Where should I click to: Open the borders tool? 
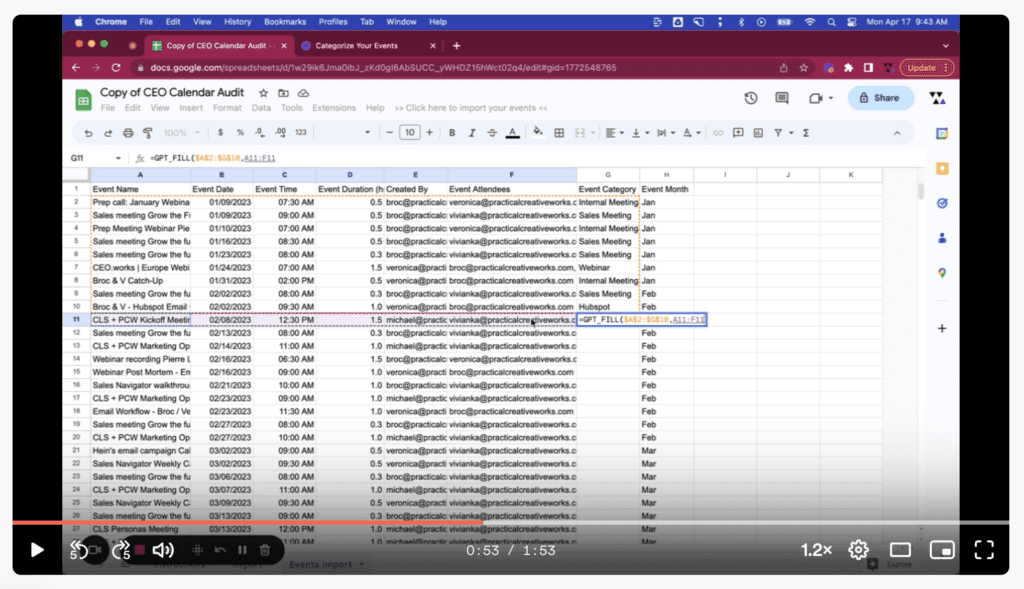pos(559,133)
